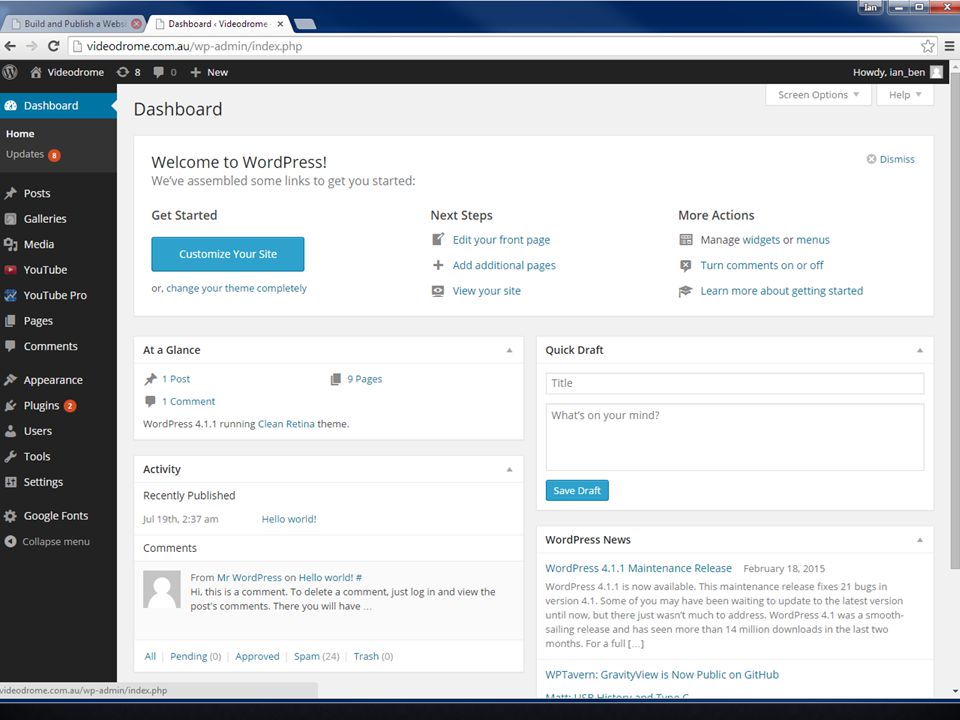Open Edit your front page link
The width and height of the screenshot is (960, 720).
click(x=501, y=240)
